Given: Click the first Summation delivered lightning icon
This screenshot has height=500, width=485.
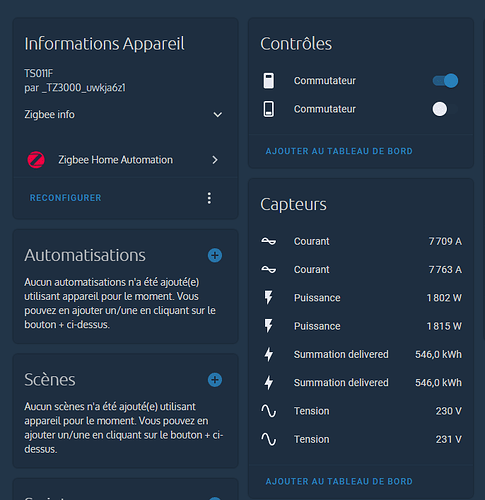Looking at the screenshot, I should point(269,354).
